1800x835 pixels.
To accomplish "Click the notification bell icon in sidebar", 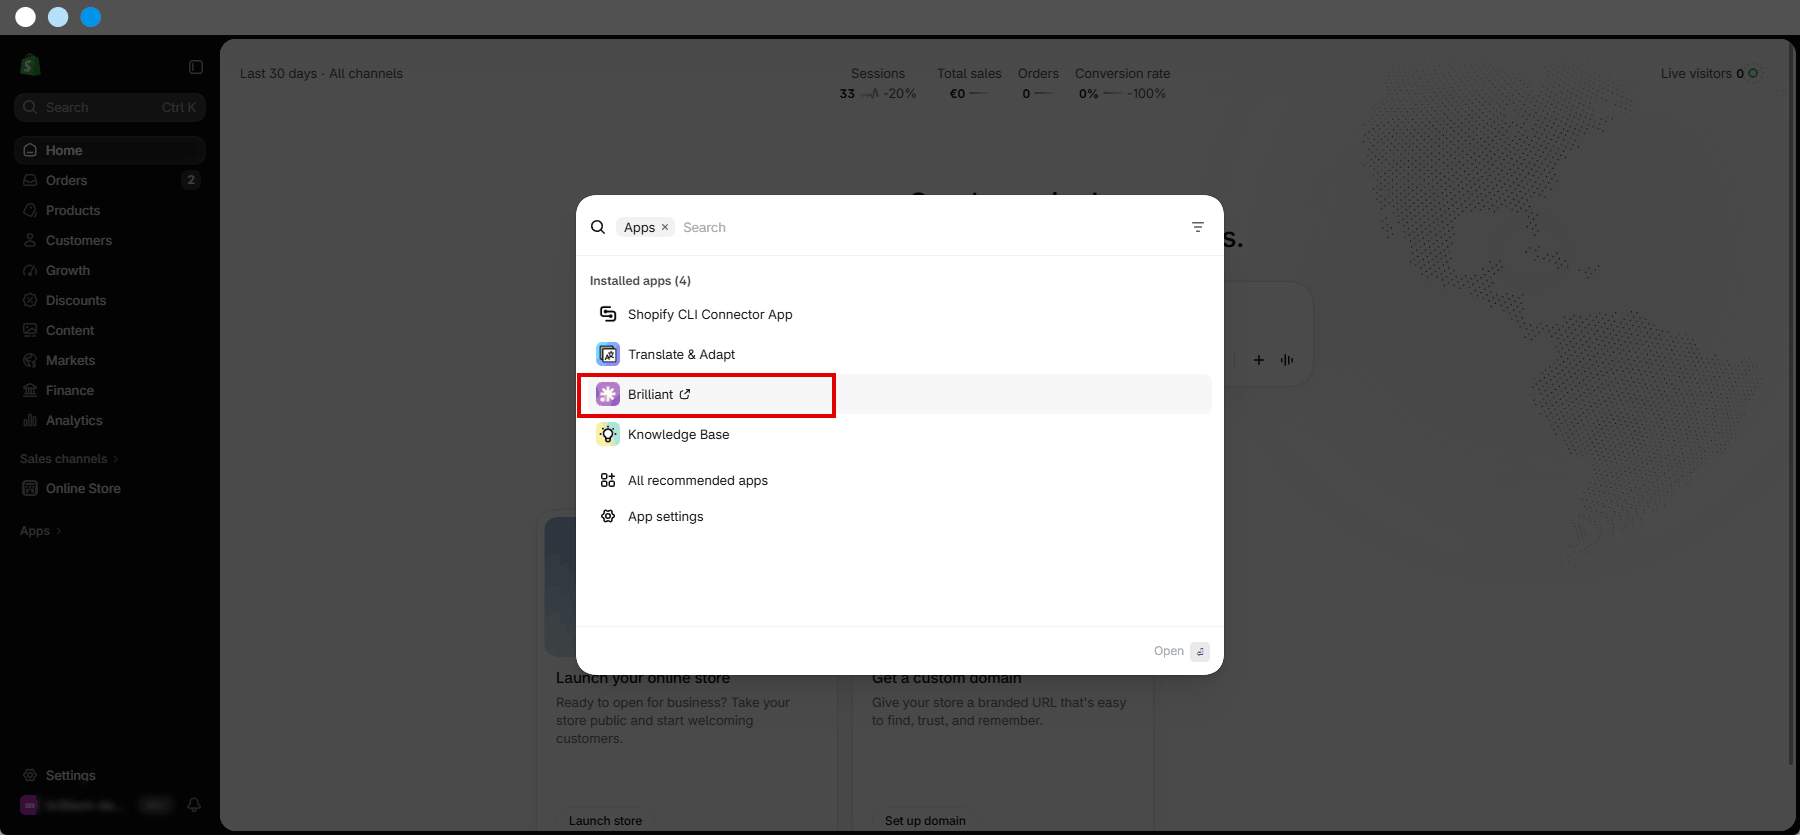I will click(x=194, y=805).
